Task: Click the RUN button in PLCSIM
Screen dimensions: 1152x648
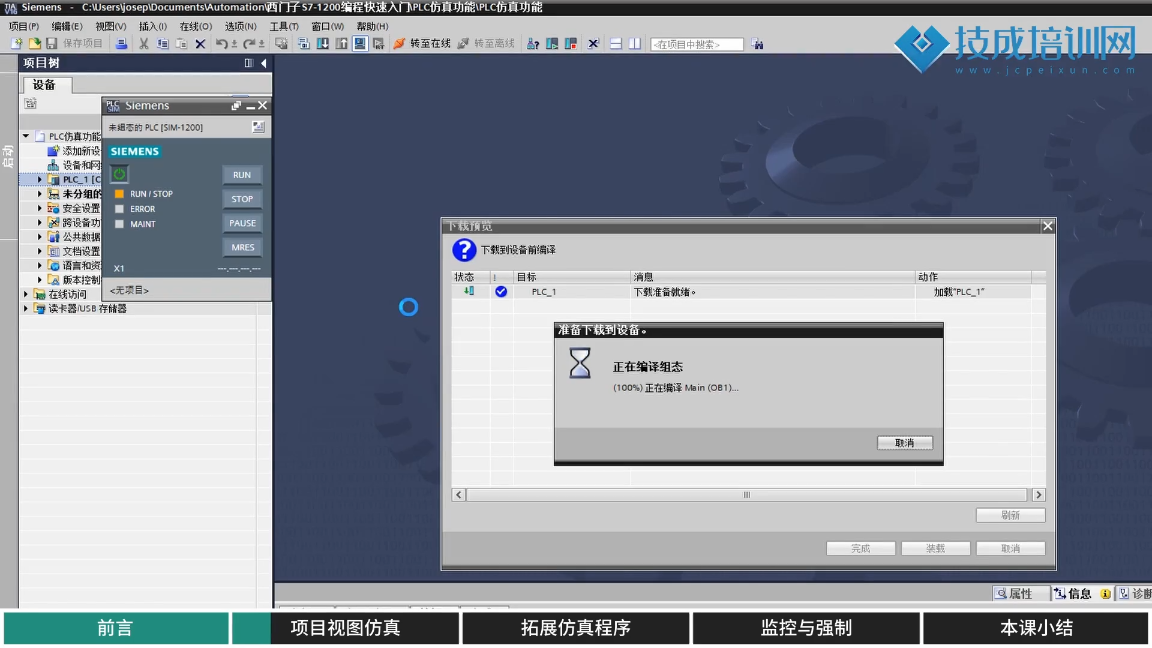Action: click(x=242, y=175)
